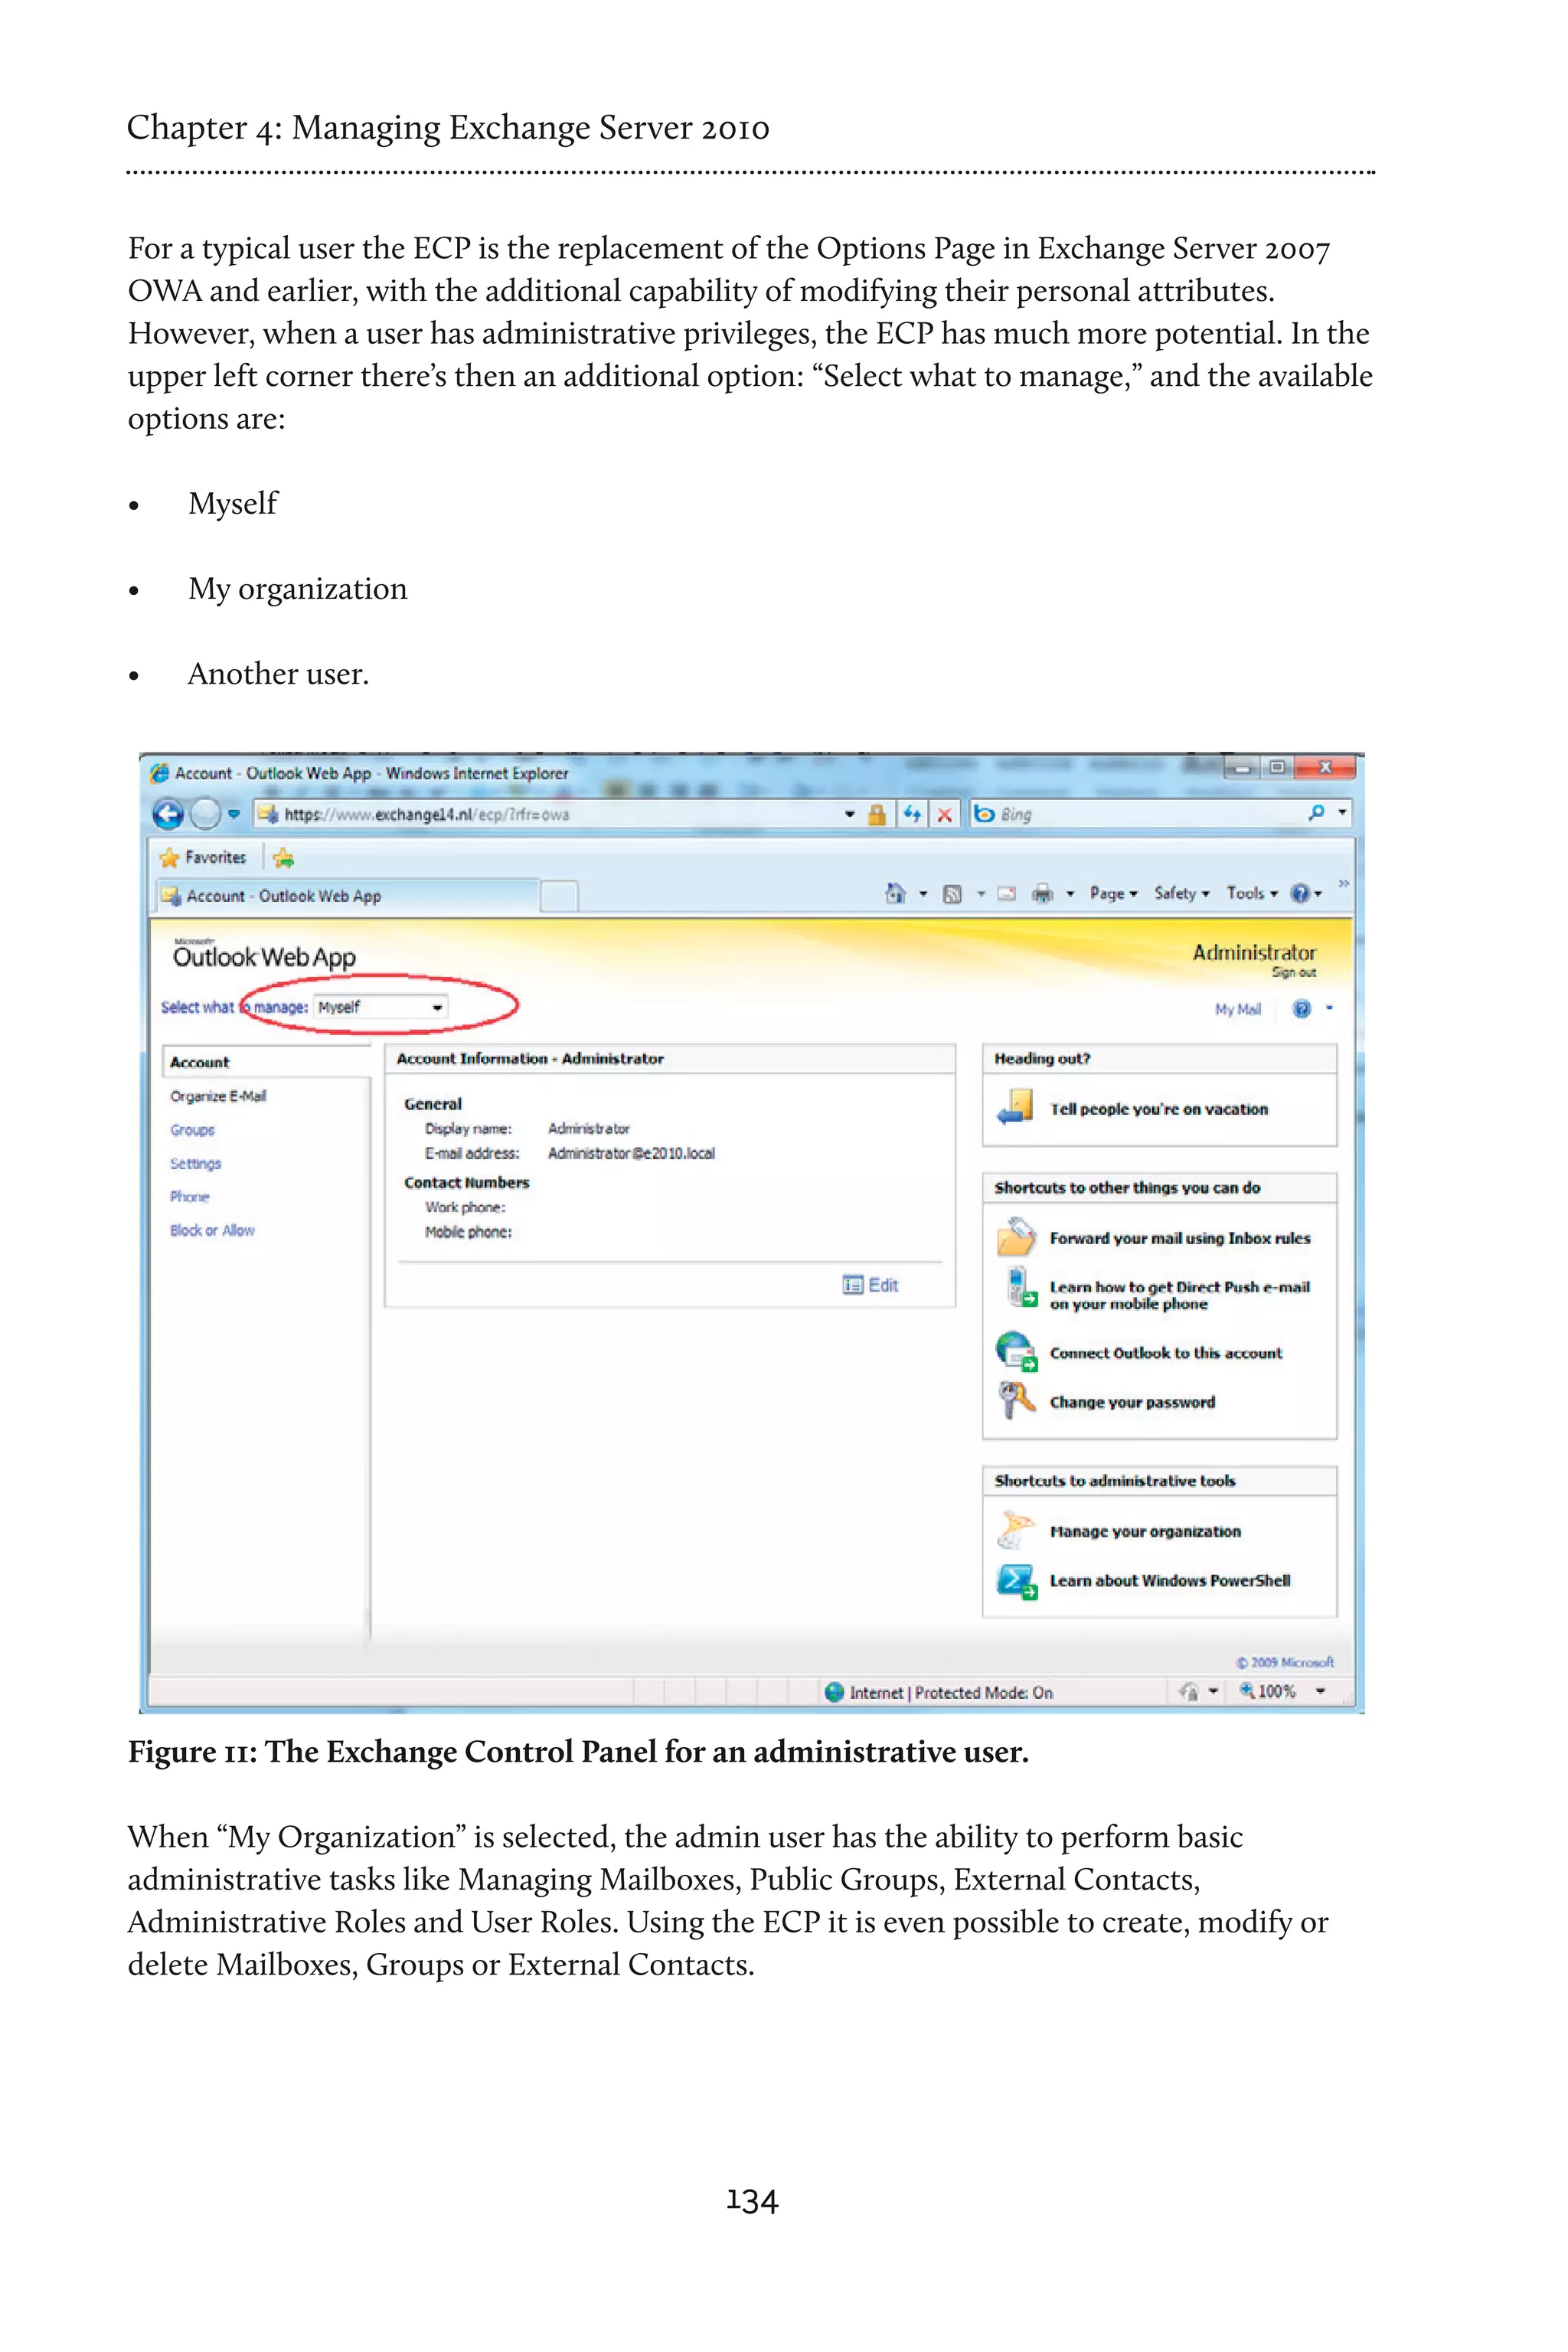Viewport: 1568px width, 2352px height.
Task: Click Forward your mail using Inbox rules
Action: coord(1179,1238)
